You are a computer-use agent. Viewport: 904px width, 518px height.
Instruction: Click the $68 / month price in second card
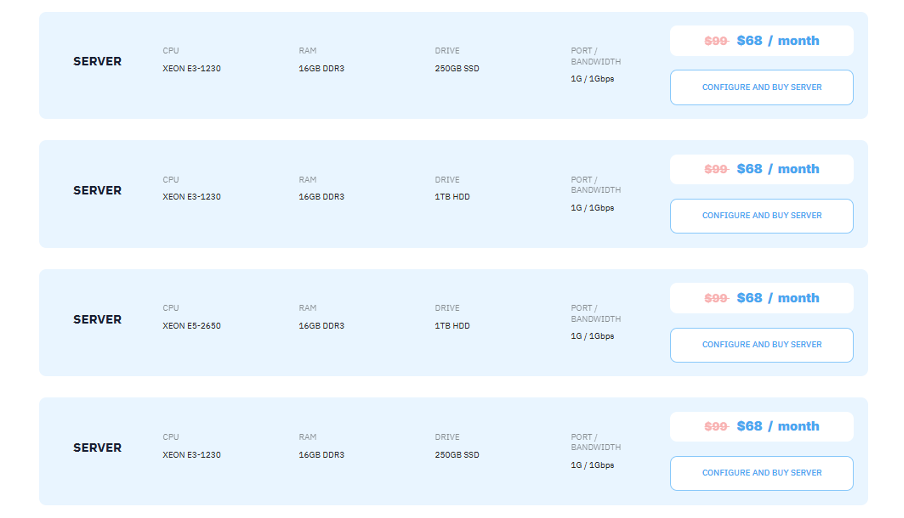(777, 169)
